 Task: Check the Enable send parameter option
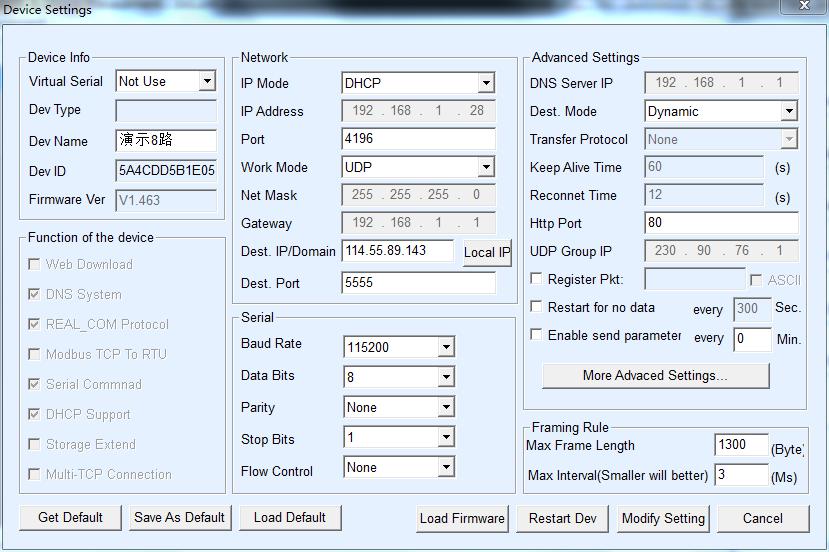pos(537,335)
